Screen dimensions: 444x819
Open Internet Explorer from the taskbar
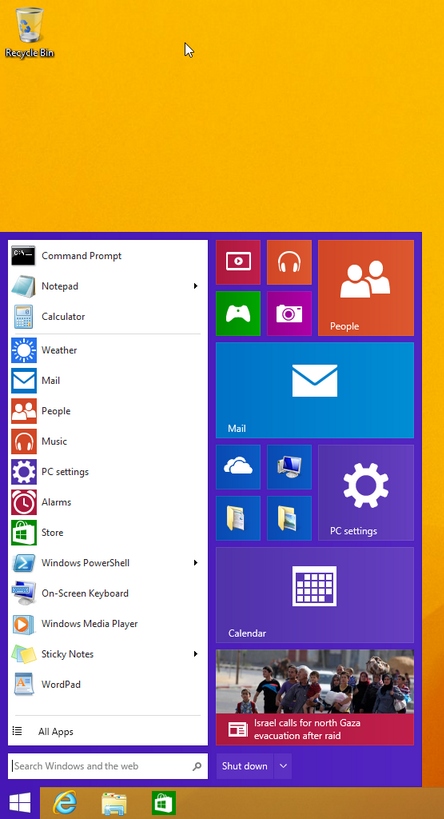(x=65, y=803)
